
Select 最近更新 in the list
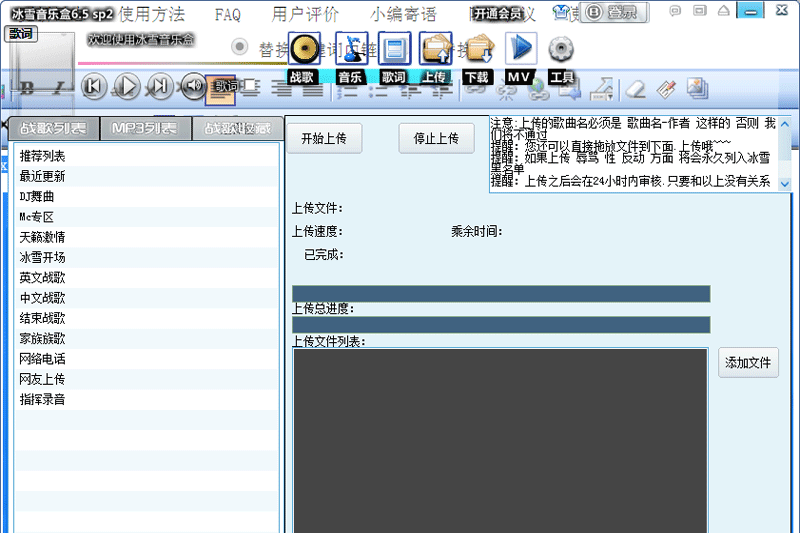point(146,176)
